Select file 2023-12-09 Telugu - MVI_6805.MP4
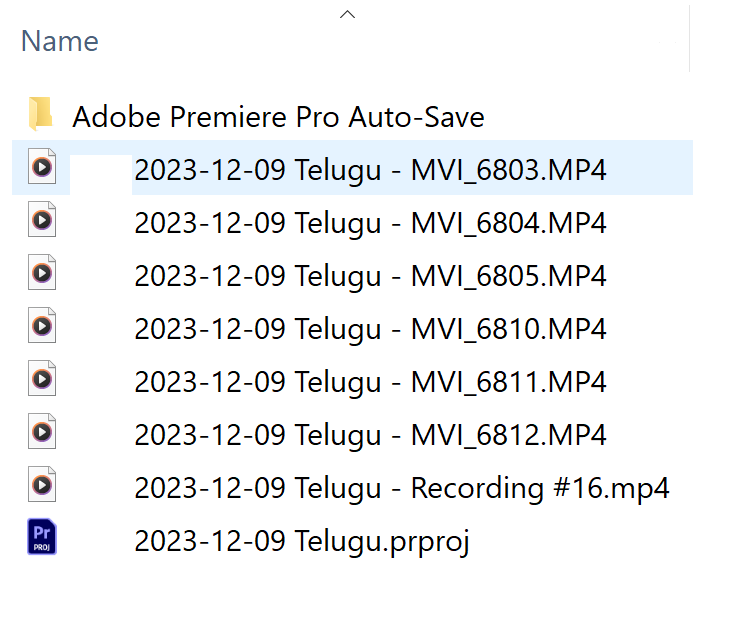 pos(370,275)
